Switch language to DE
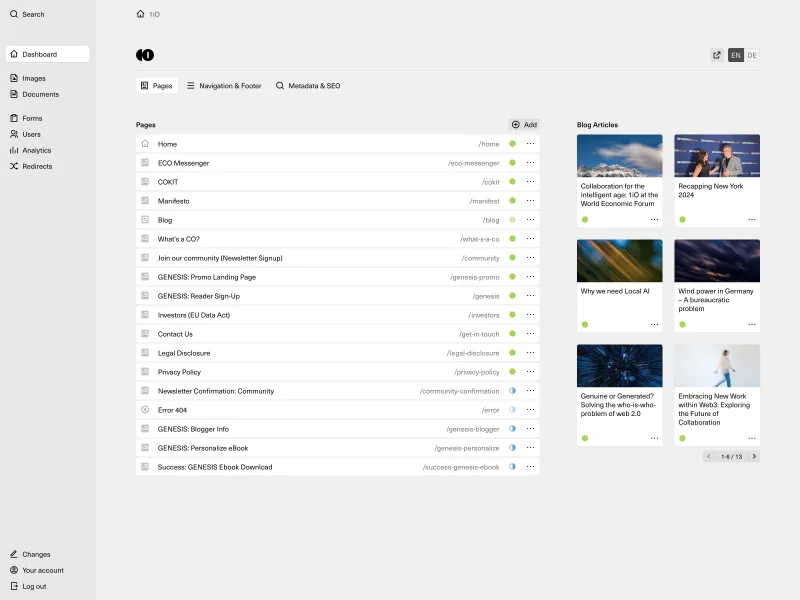800x600 pixels. tap(751, 55)
